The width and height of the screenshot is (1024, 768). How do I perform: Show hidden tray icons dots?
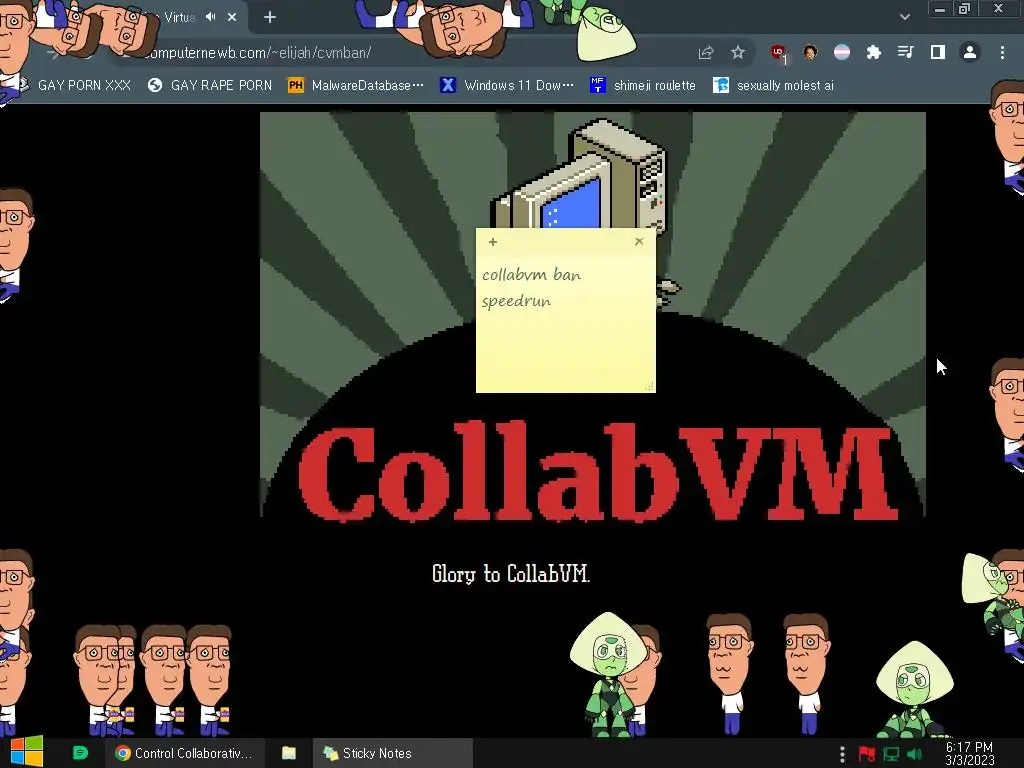click(842, 754)
